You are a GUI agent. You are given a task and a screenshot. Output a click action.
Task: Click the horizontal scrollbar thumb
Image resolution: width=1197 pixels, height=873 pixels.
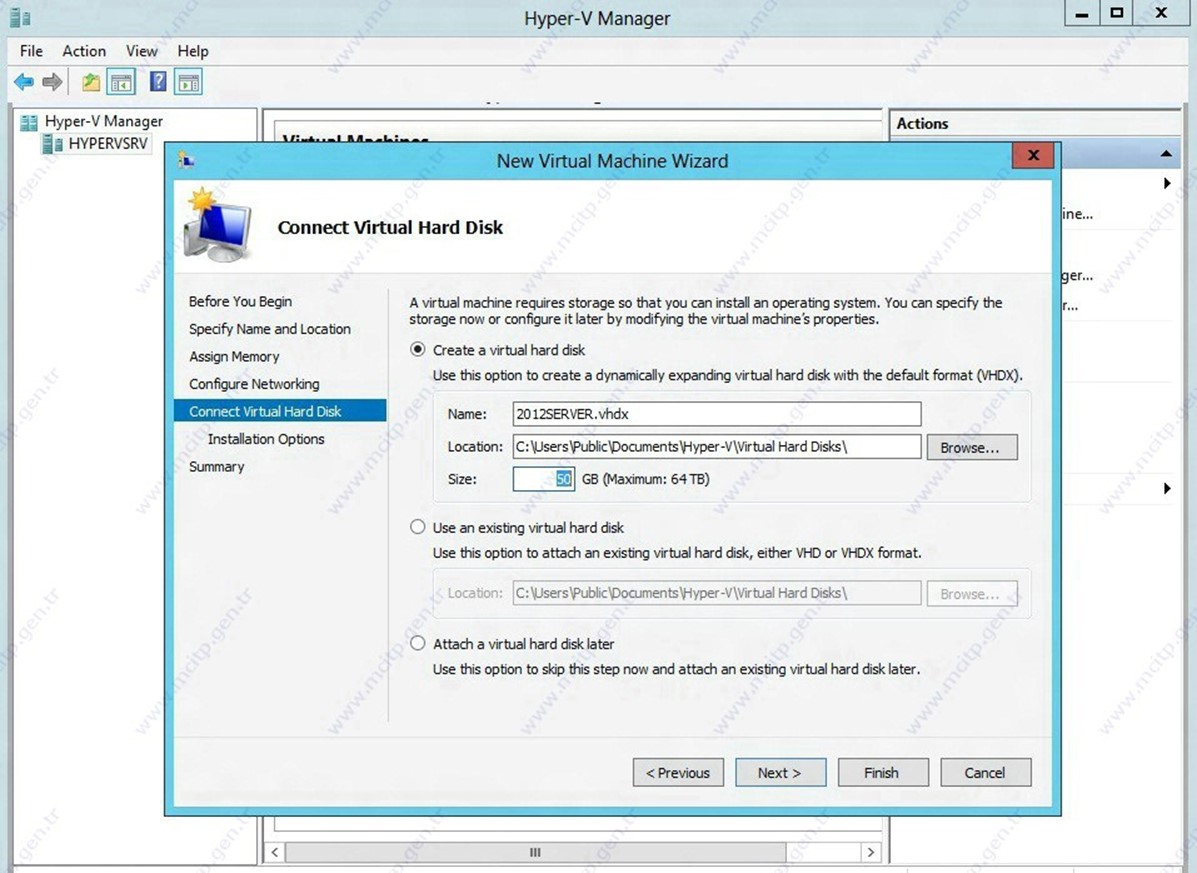coord(535,852)
